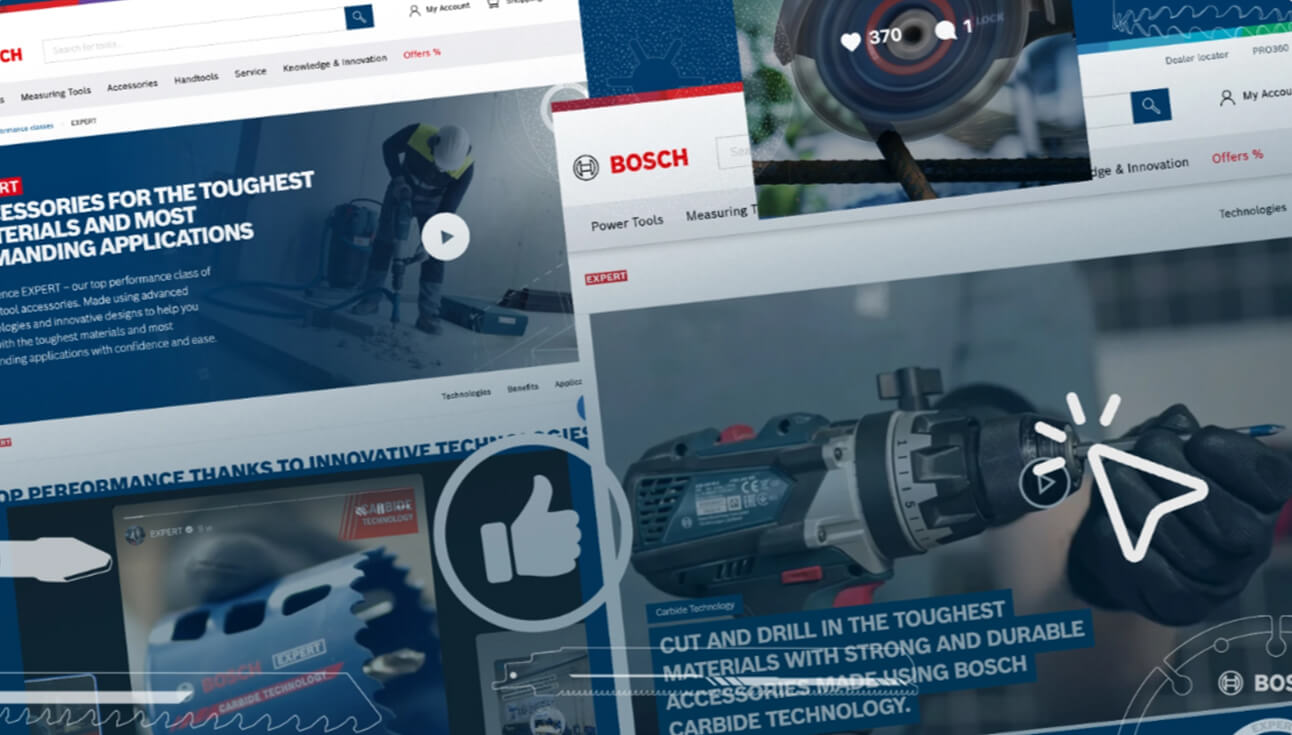This screenshot has width=1292, height=735.
Task: Open the PRO360 link
Action: click(x=1269, y=50)
